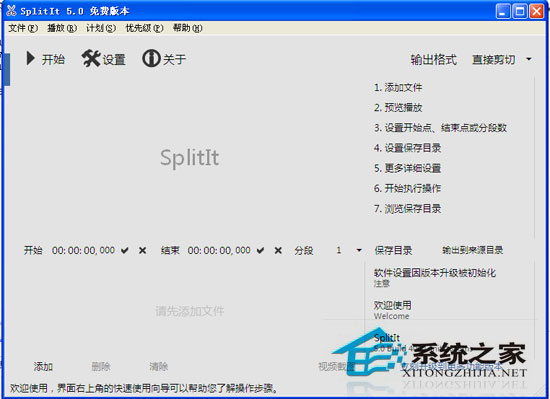Open the 计划(S) menu
The image size is (550, 399).
101,28
